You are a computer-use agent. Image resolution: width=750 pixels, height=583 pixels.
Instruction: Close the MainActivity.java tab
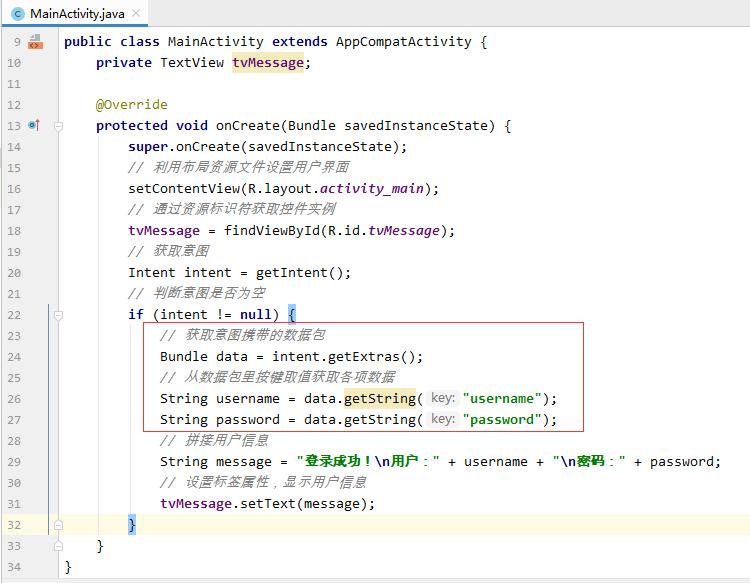point(136,13)
